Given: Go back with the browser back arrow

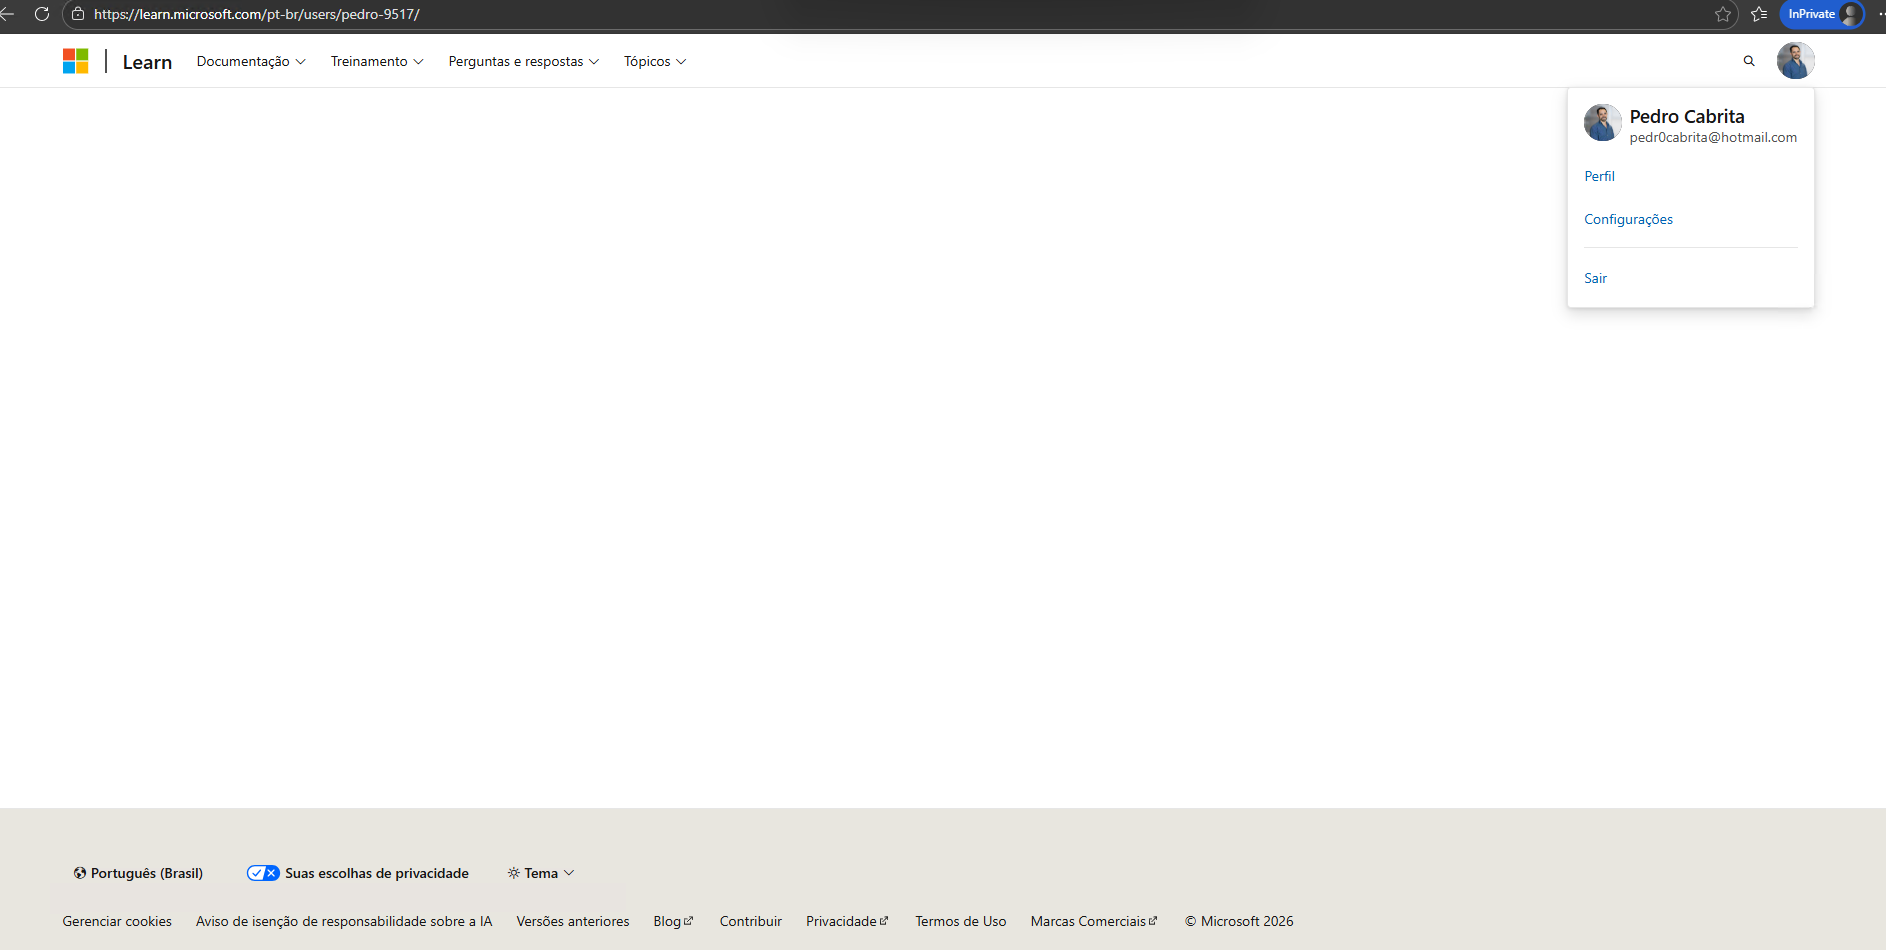Looking at the screenshot, I should coord(7,14).
